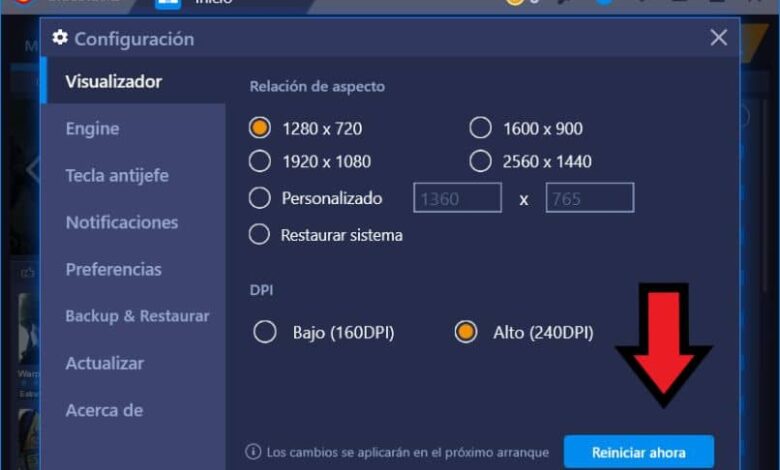
Task: Open the Preferencias section
Action: coord(113,269)
